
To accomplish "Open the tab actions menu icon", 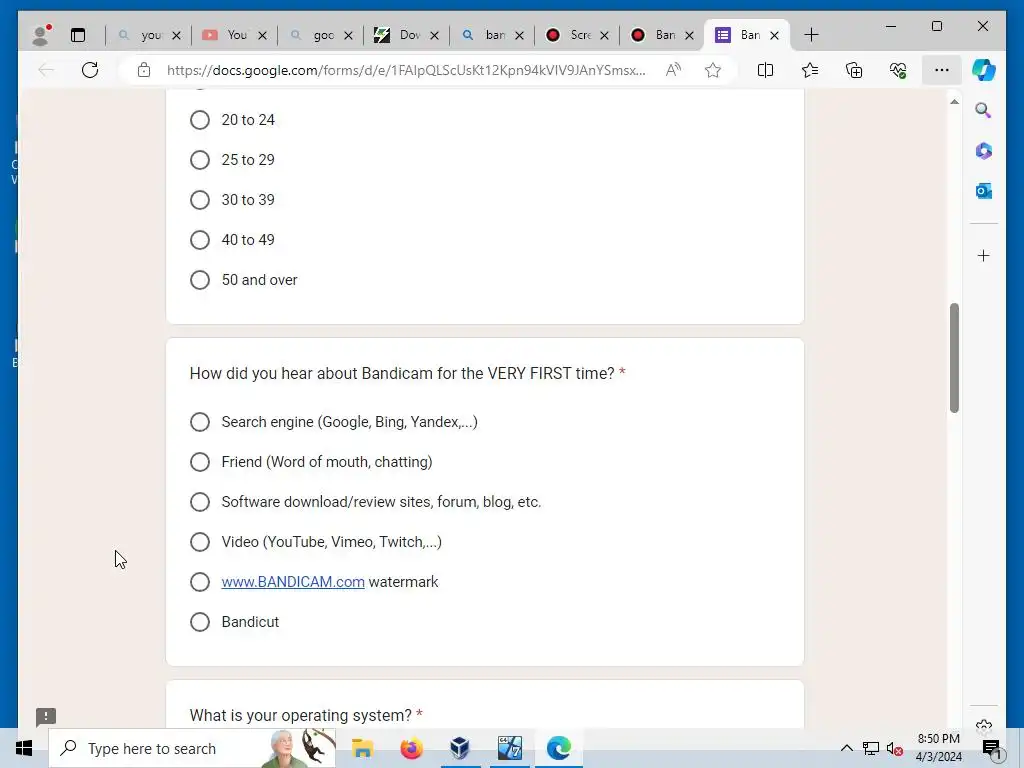I will pyautogui.click(x=78, y=35).
